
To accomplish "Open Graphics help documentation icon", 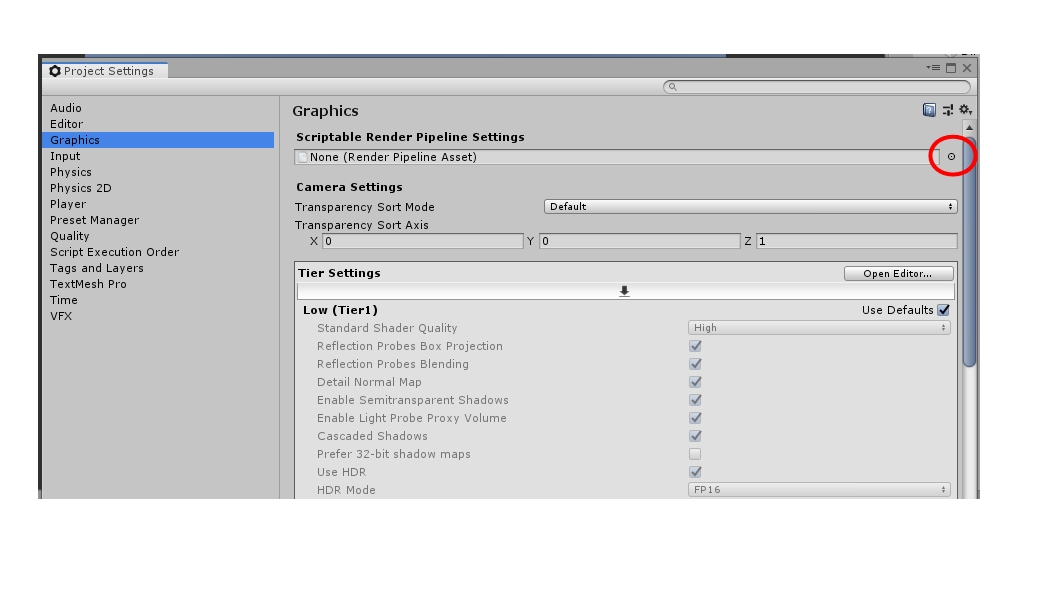I will pos(929,110).
